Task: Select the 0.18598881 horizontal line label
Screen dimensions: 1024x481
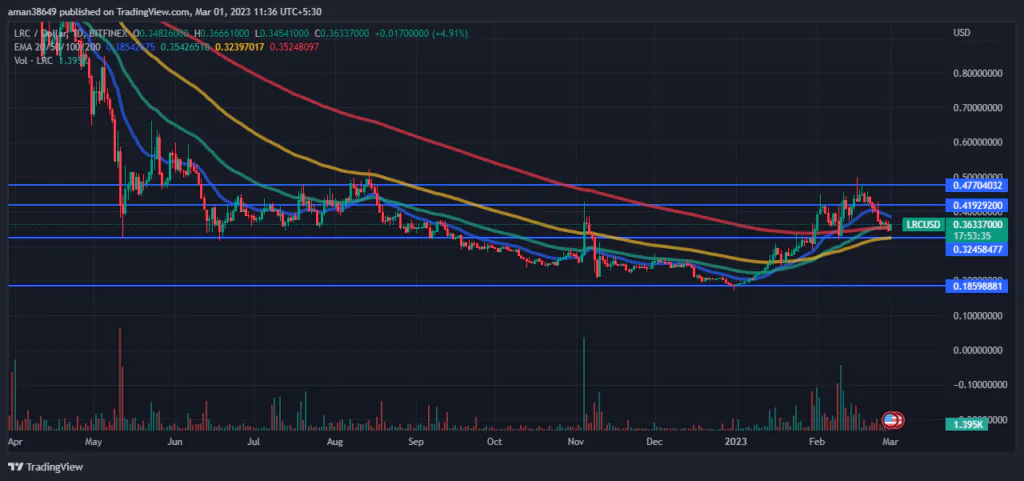Action: click(976, 286)
